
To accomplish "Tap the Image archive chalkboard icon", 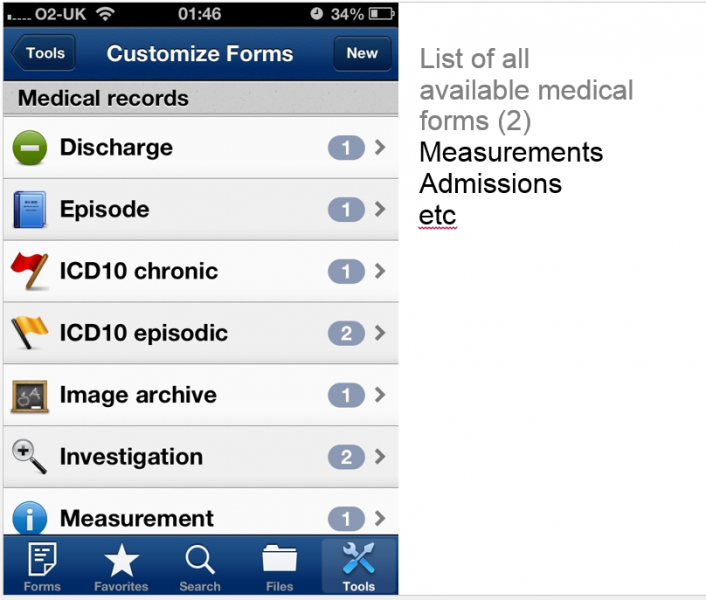I will point(30,395).
